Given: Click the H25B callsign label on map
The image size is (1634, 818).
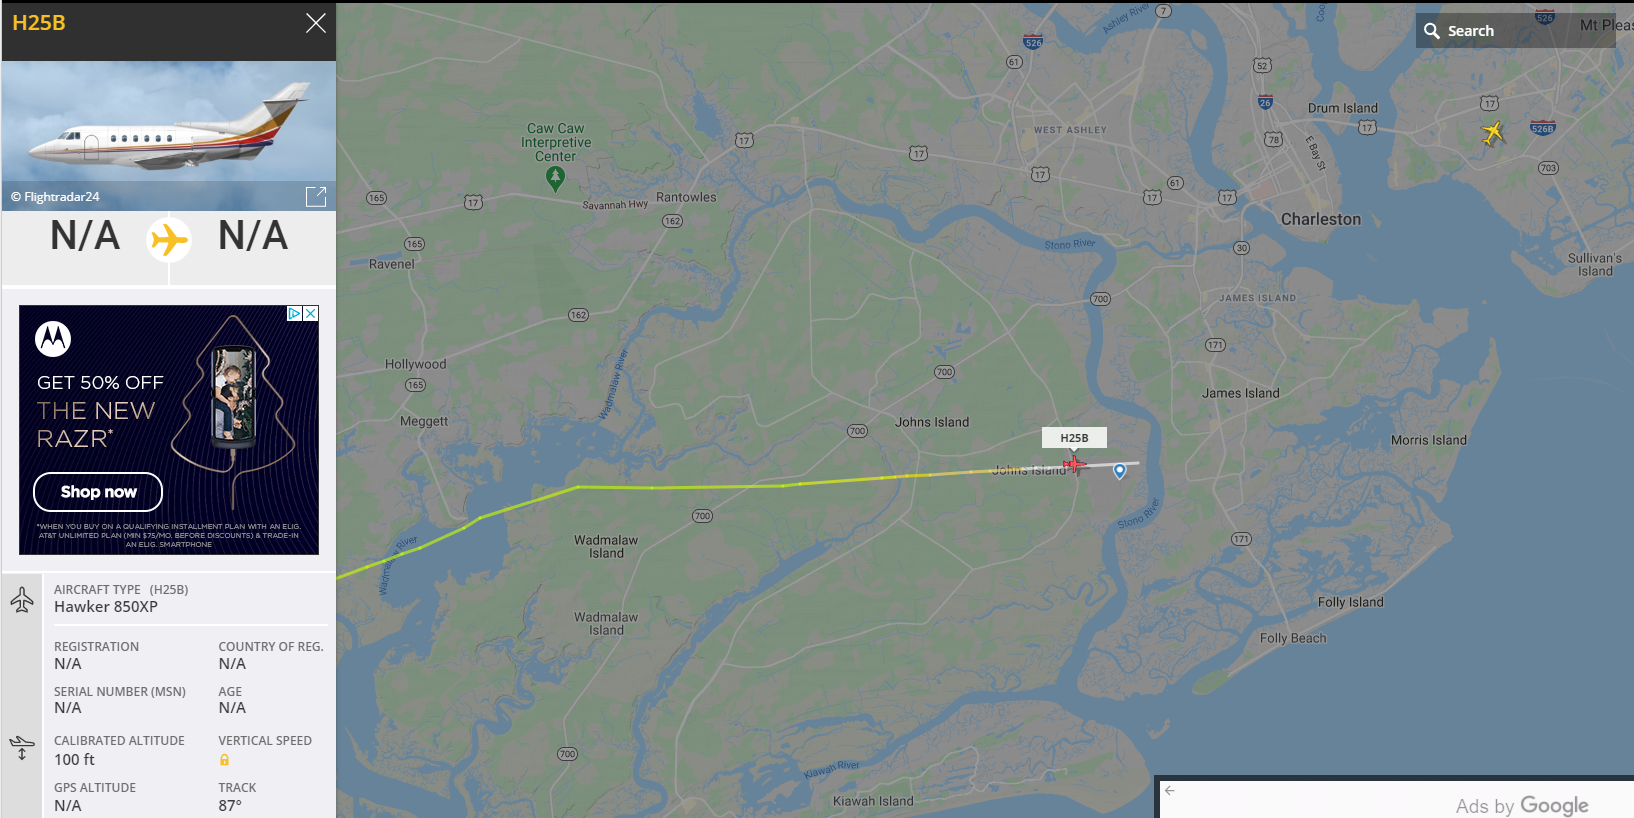Looking at the screenshot, I should (x=1074, y=438).
